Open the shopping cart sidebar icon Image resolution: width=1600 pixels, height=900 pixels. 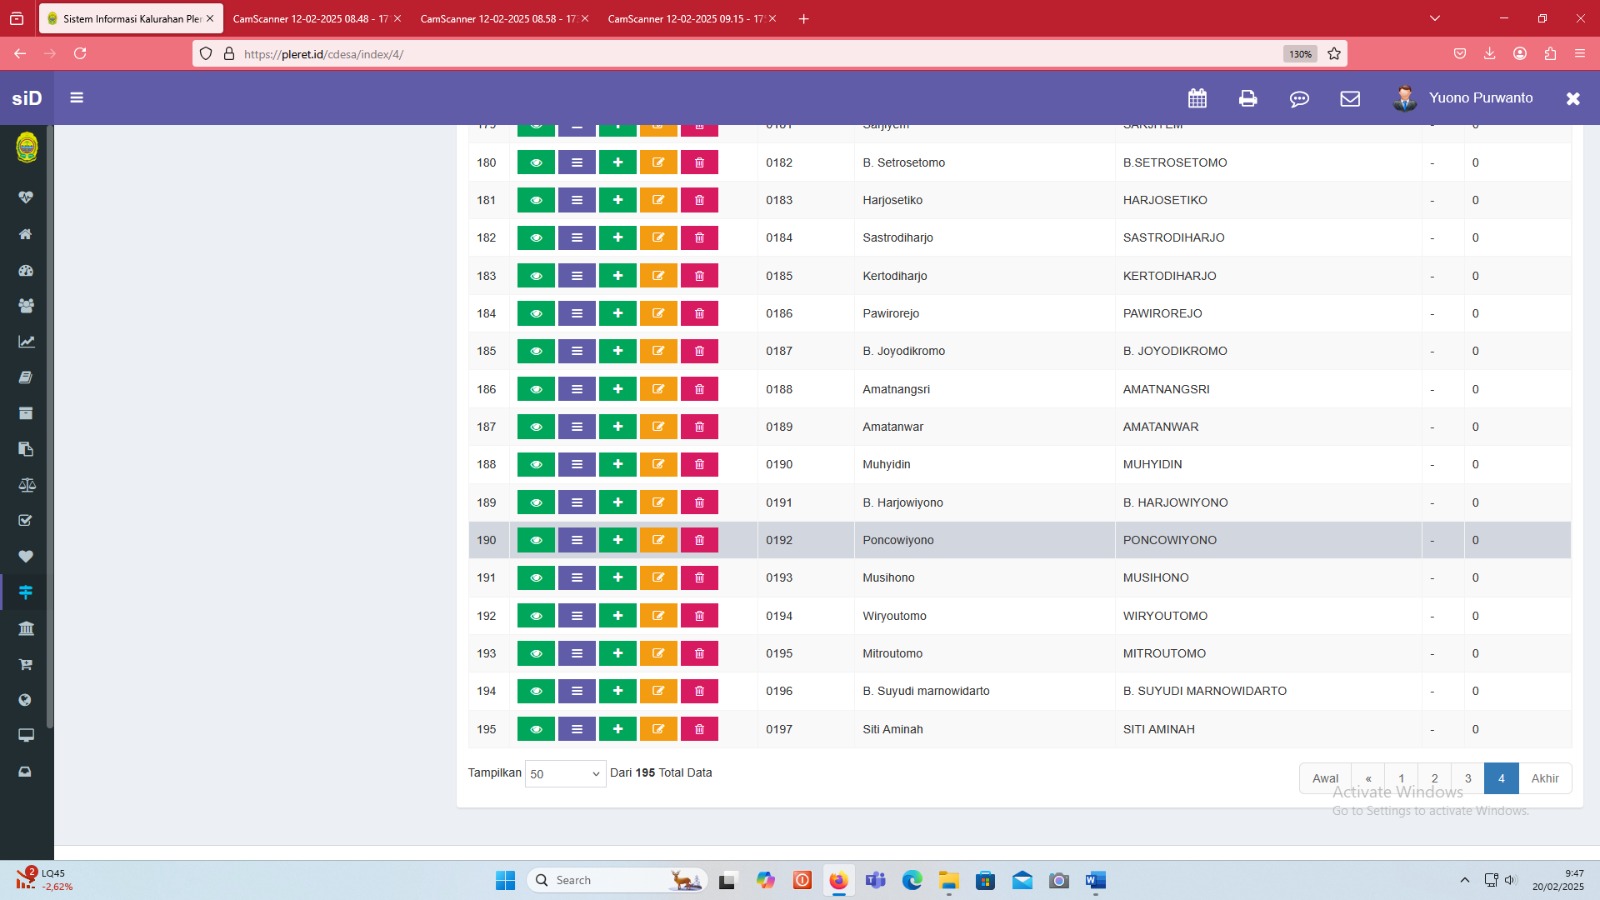click(26, 664)
